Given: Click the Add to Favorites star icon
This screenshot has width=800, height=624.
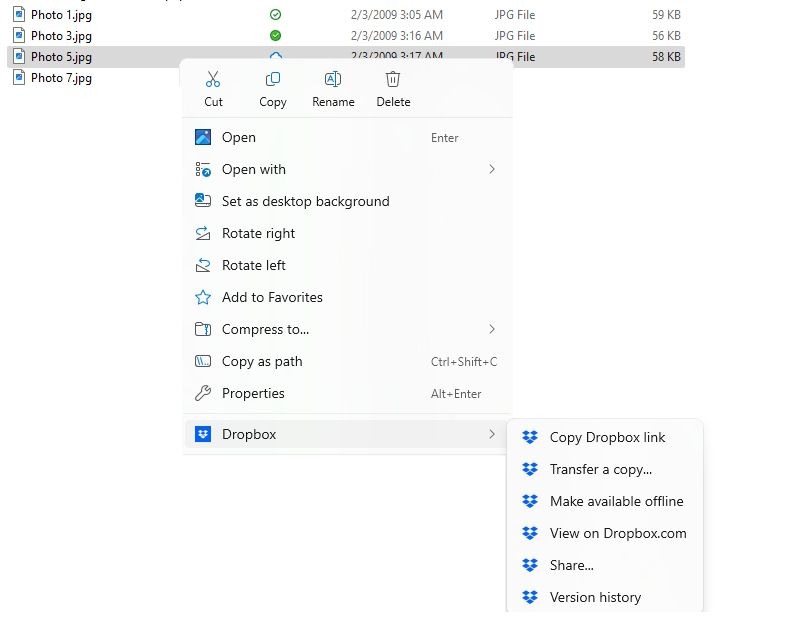Looking at the screenshot, I should point(203,297).
